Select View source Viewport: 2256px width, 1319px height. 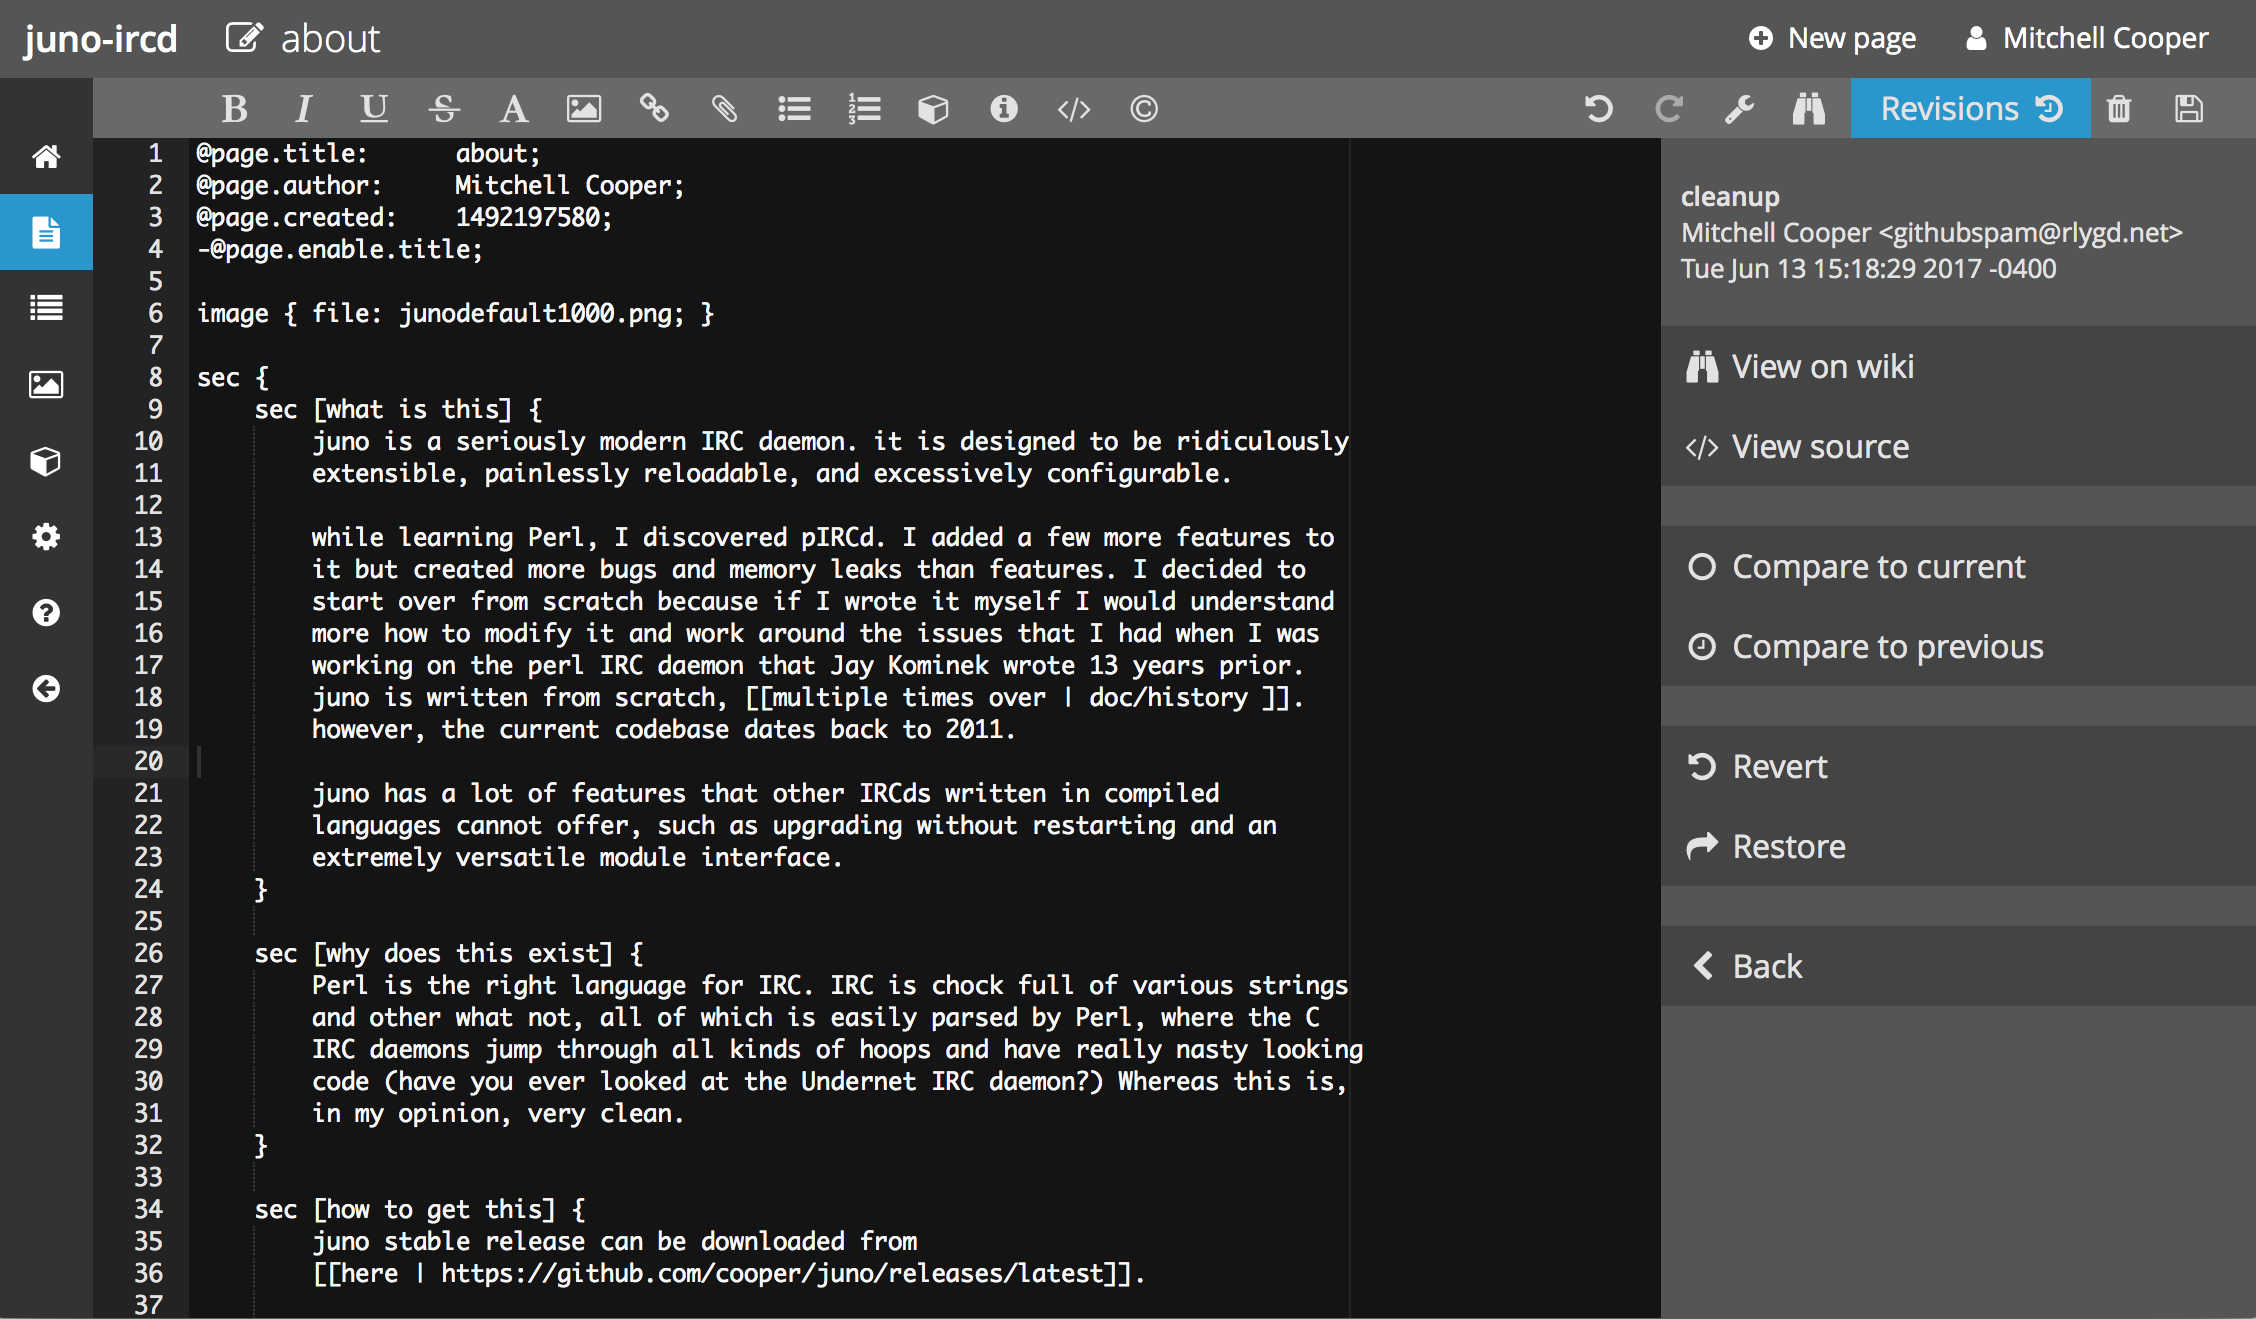click(x=1958, y=446)
